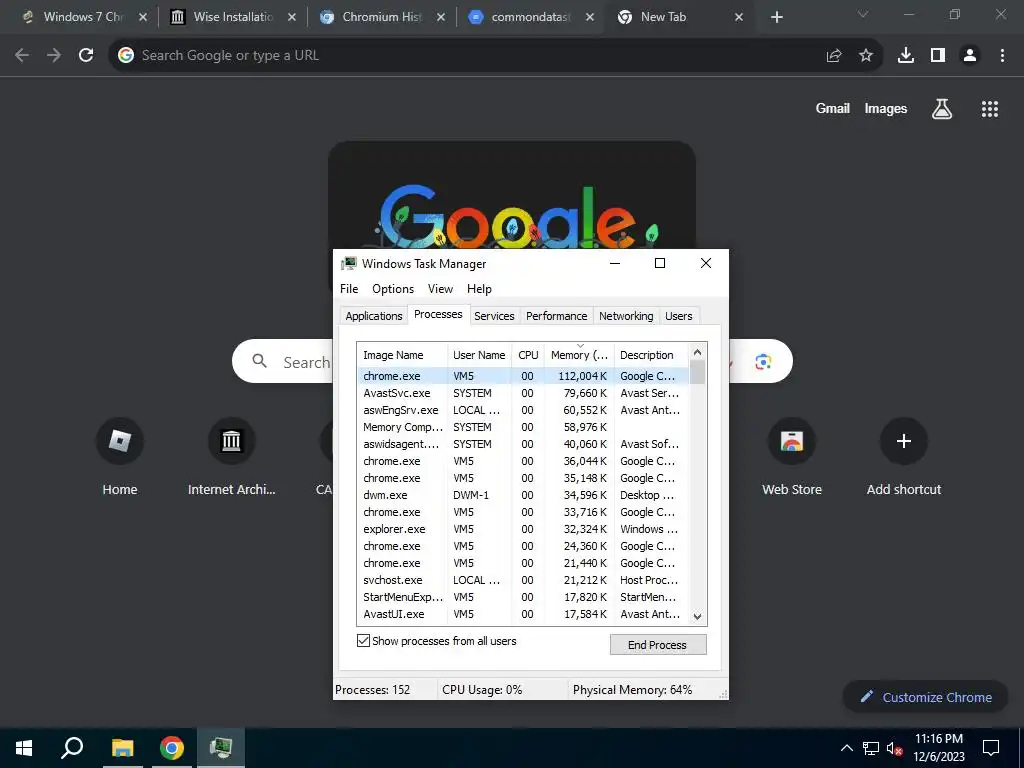Click the process list scroll down arrow
Viewport: 1024px width, 768px height.
coord(697,616)
